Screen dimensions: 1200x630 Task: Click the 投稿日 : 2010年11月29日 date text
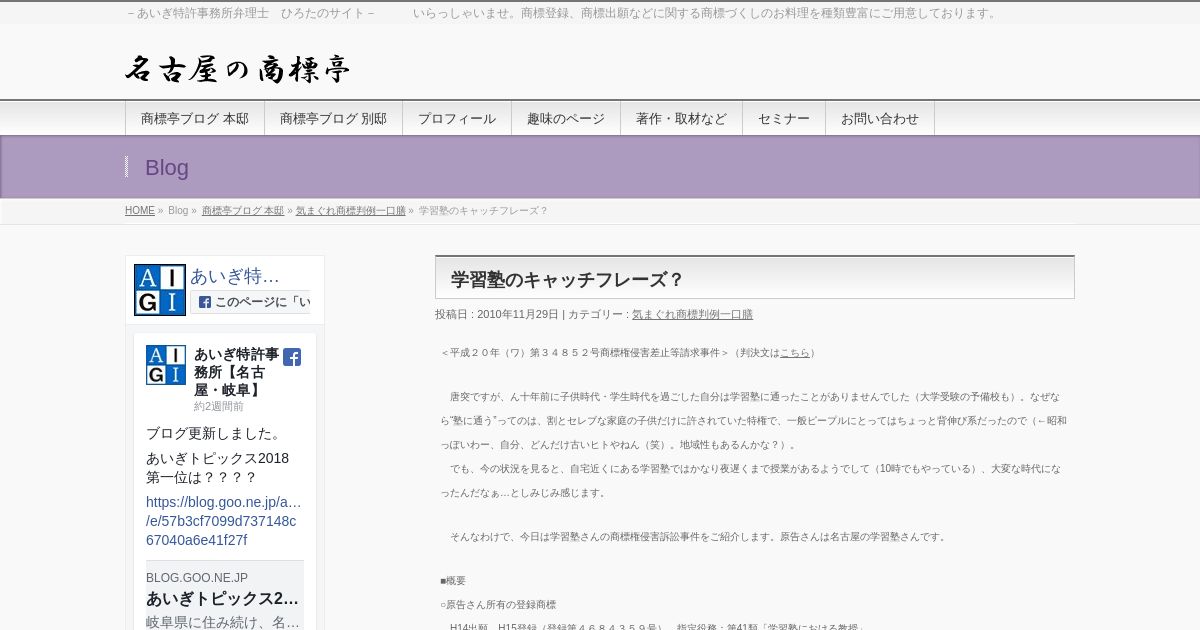pyautogui.click(x=497, y=314)
